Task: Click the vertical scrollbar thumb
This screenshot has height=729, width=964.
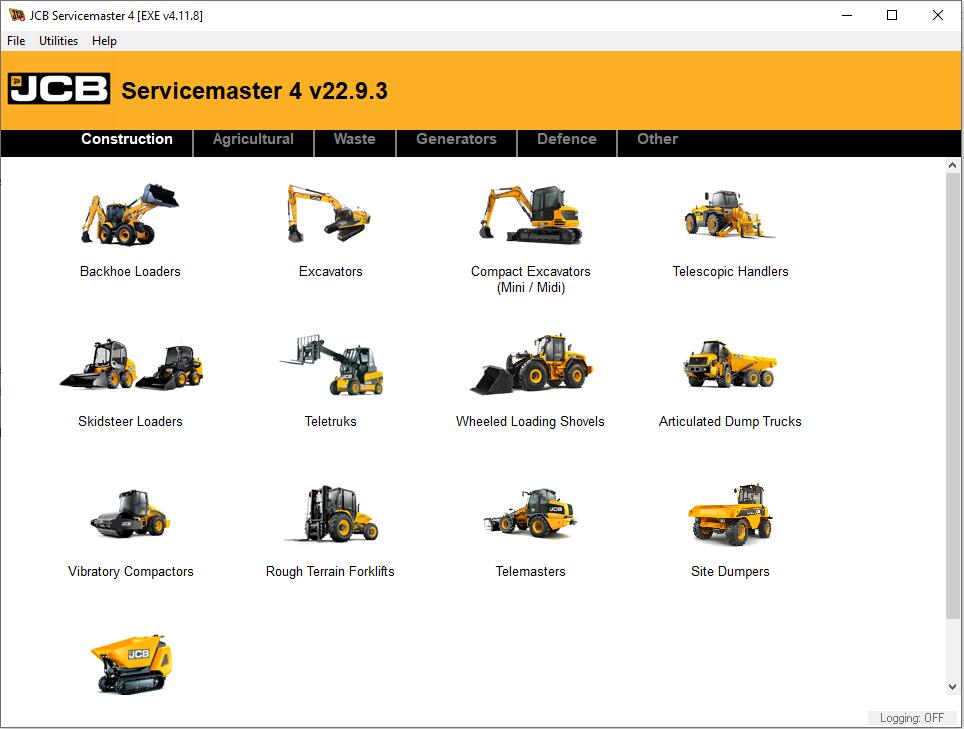Action: coord(952,396)
